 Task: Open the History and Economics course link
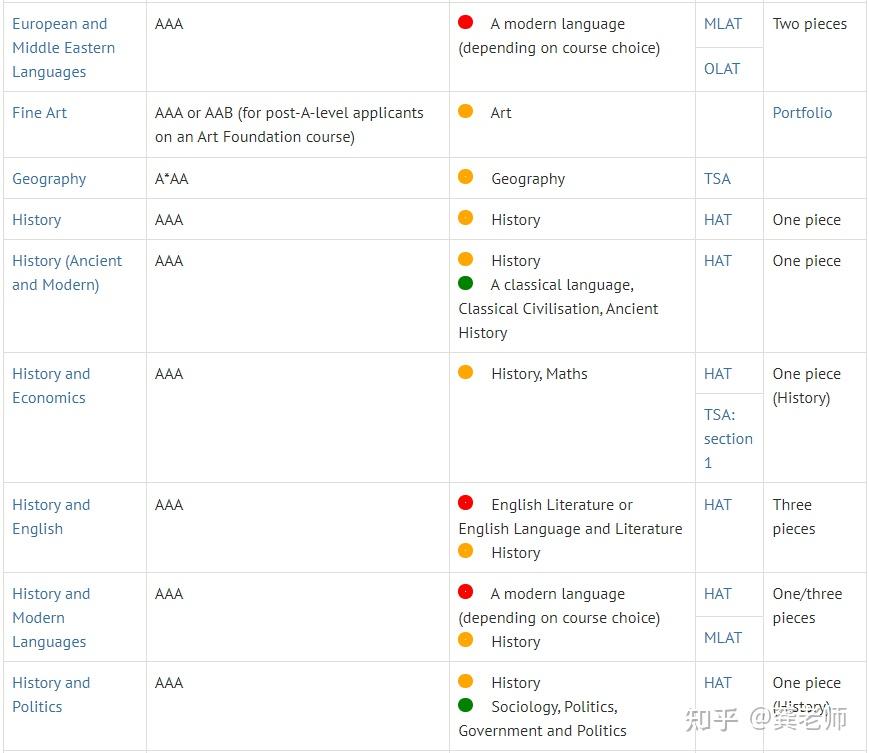click(x=51, y=386)
